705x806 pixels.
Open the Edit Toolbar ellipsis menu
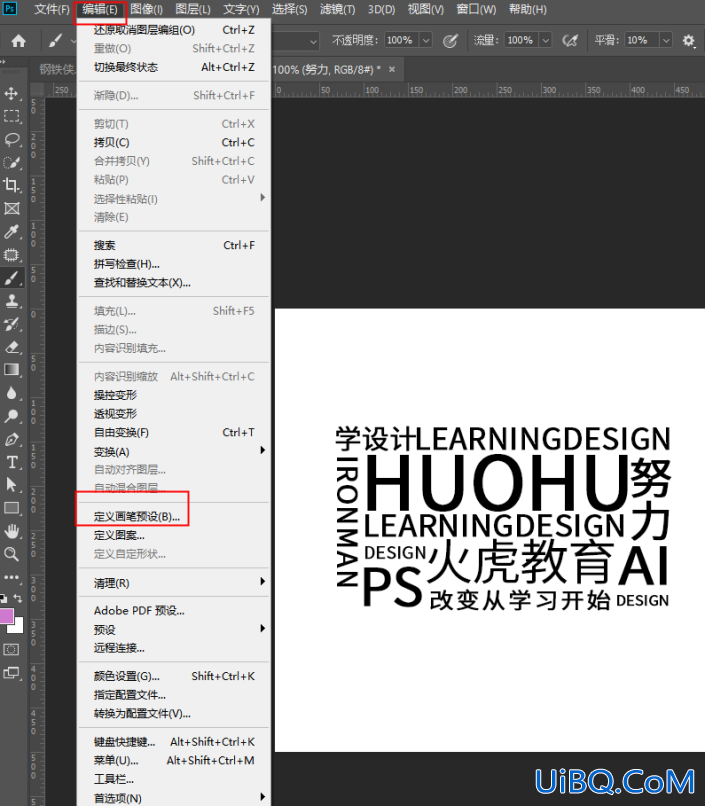(x=11, y=577)
